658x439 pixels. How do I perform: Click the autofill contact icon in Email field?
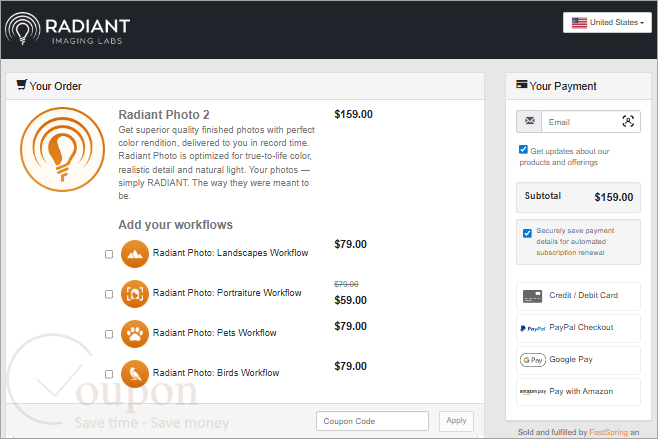coord(628,121)
